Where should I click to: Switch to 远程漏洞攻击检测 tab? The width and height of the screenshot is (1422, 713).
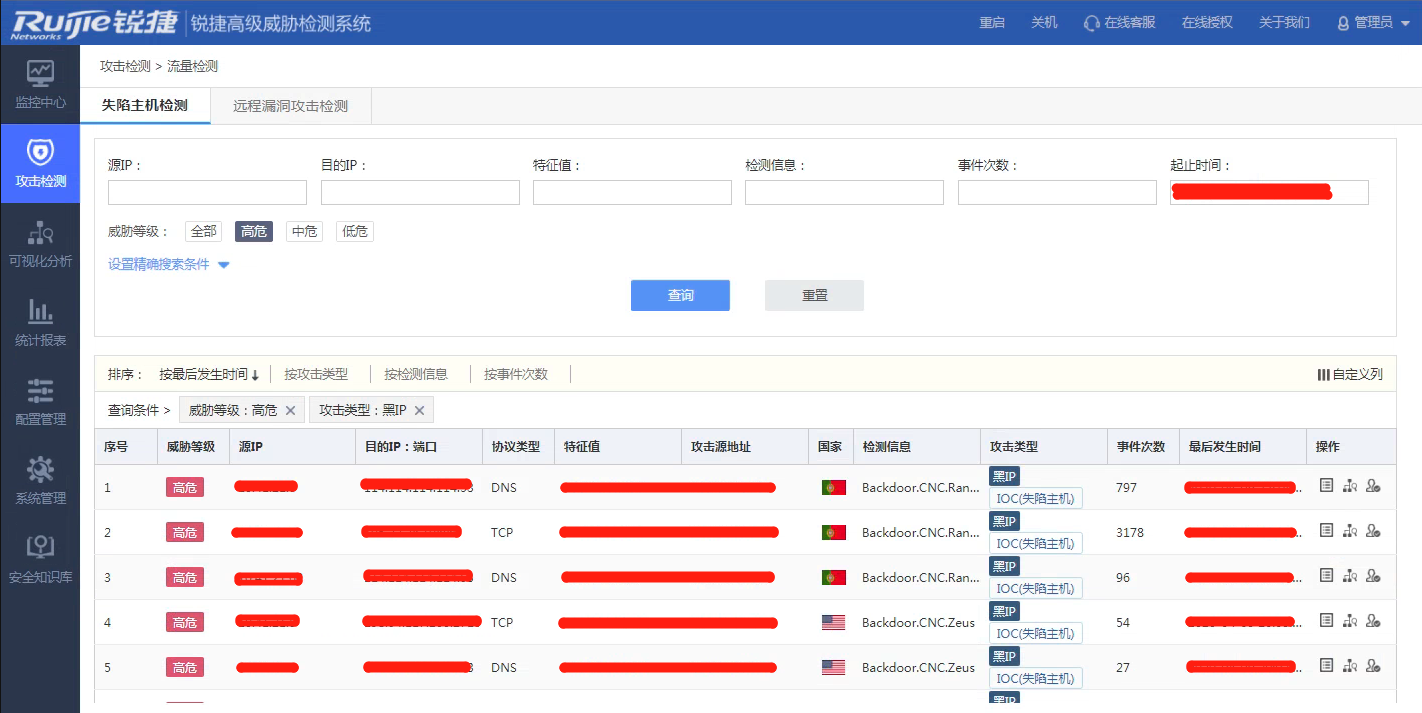290,106
